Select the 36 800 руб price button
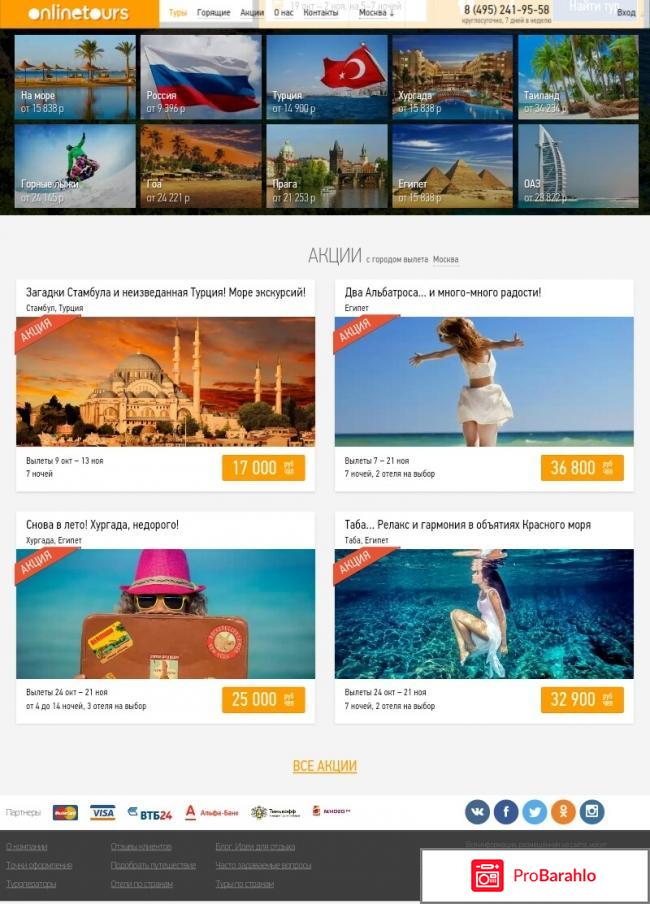 pyautogui.click(x=583, y=468)
